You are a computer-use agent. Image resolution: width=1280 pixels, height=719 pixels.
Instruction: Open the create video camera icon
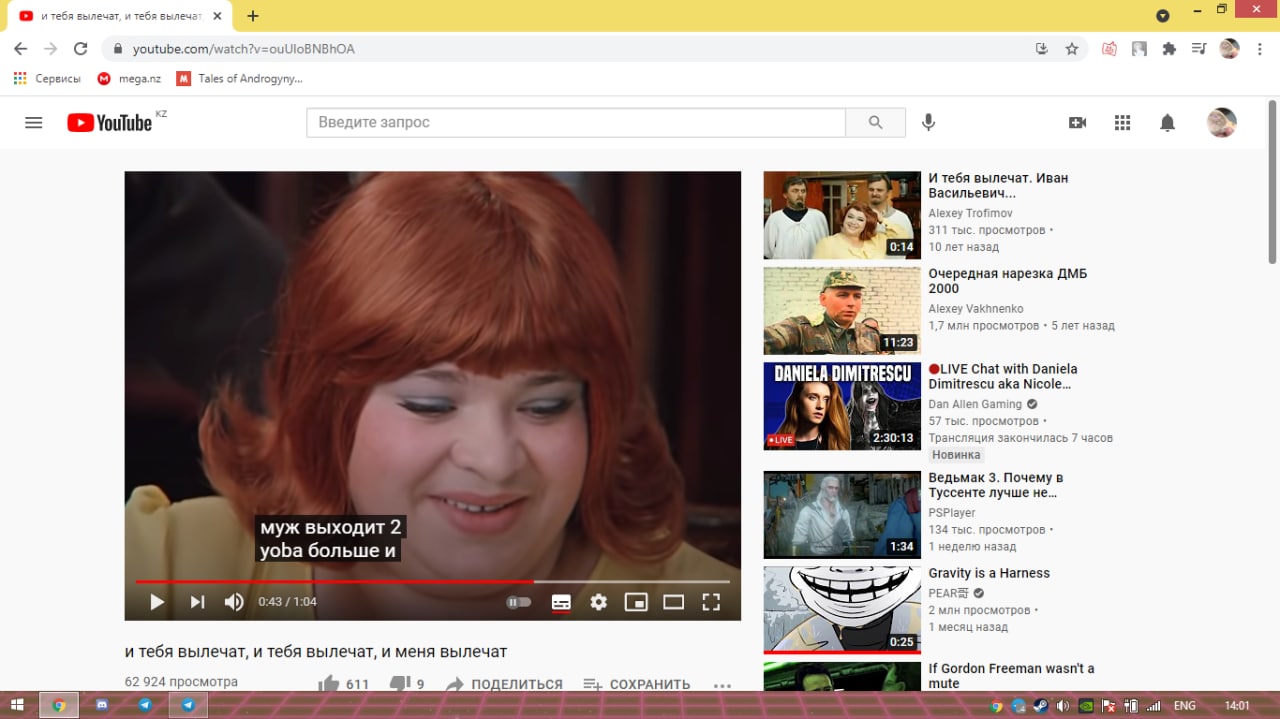click(1077, 122)
